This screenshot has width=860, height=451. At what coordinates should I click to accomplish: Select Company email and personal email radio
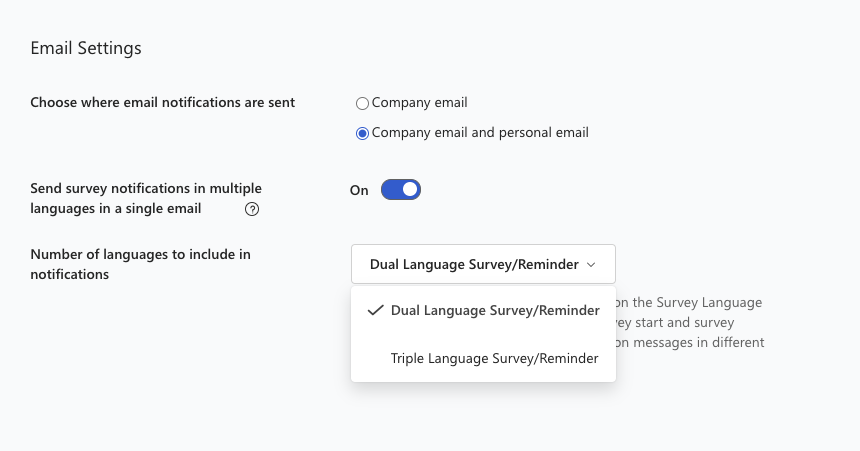point(362,133)
